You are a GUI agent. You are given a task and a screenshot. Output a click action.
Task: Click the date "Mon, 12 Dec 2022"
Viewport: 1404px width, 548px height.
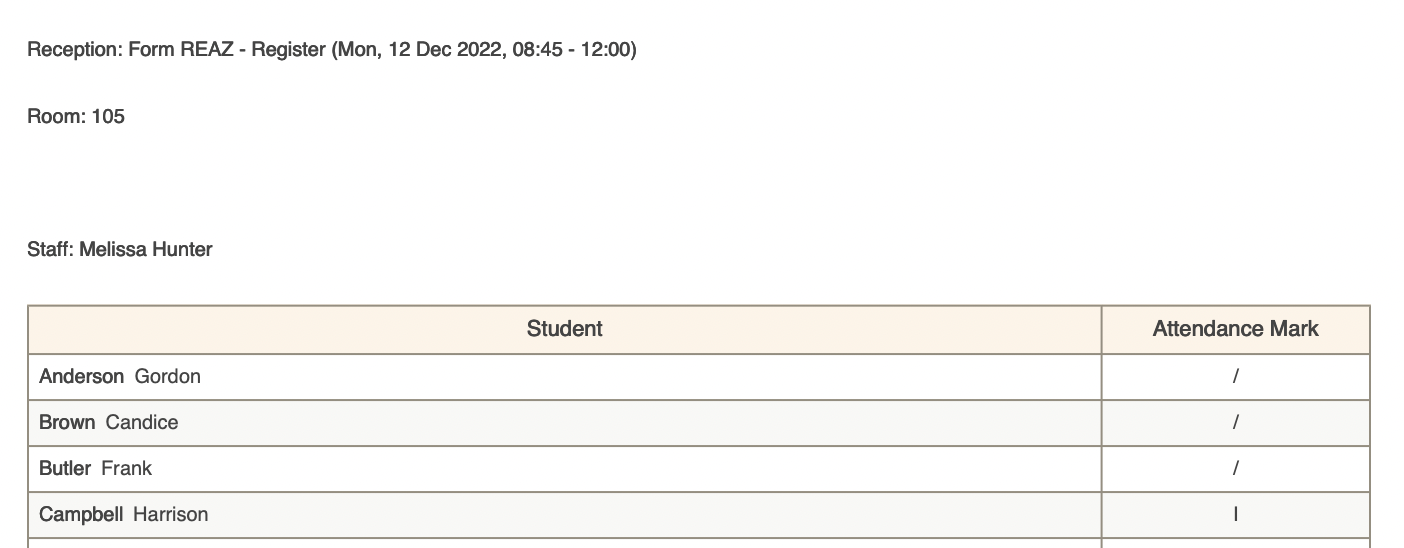click(x=420, y=49)
